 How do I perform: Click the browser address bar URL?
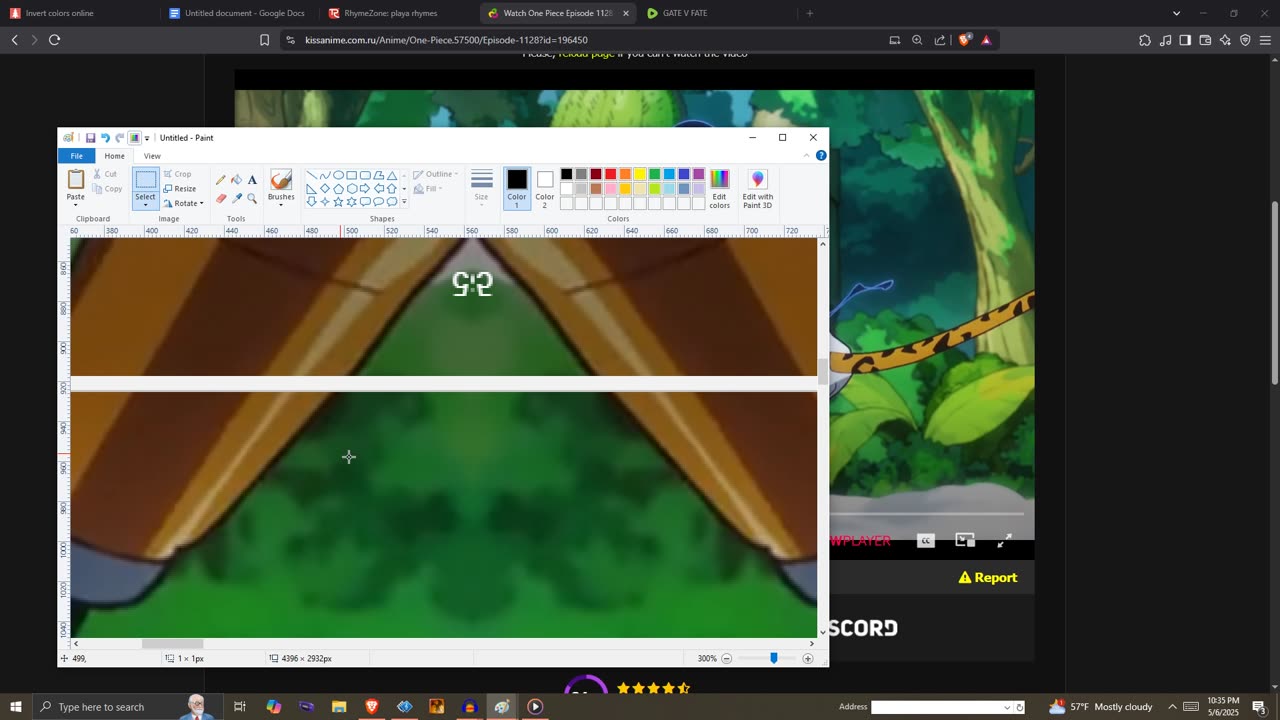coord(446,40)
